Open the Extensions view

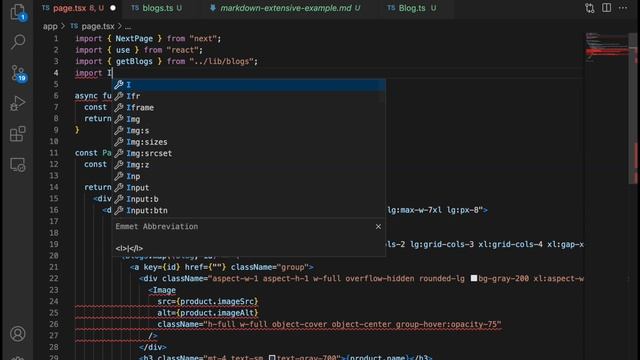pyautogui.click(x=18, y=133)
